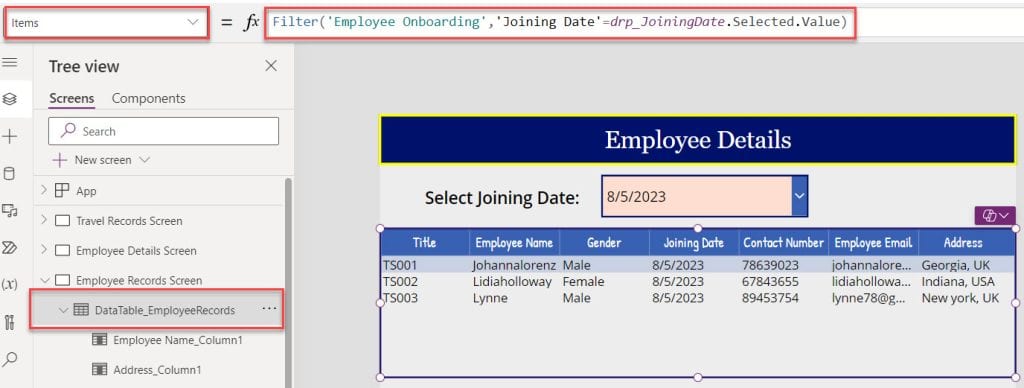Click the Employee Email column header
This screenshot has height=388, width=1024.
(873, 243)
